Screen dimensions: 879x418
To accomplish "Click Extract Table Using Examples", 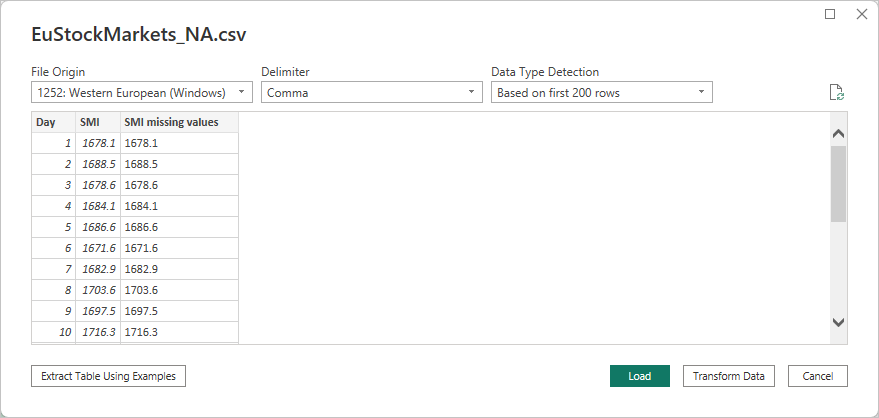I will [108, 376].
